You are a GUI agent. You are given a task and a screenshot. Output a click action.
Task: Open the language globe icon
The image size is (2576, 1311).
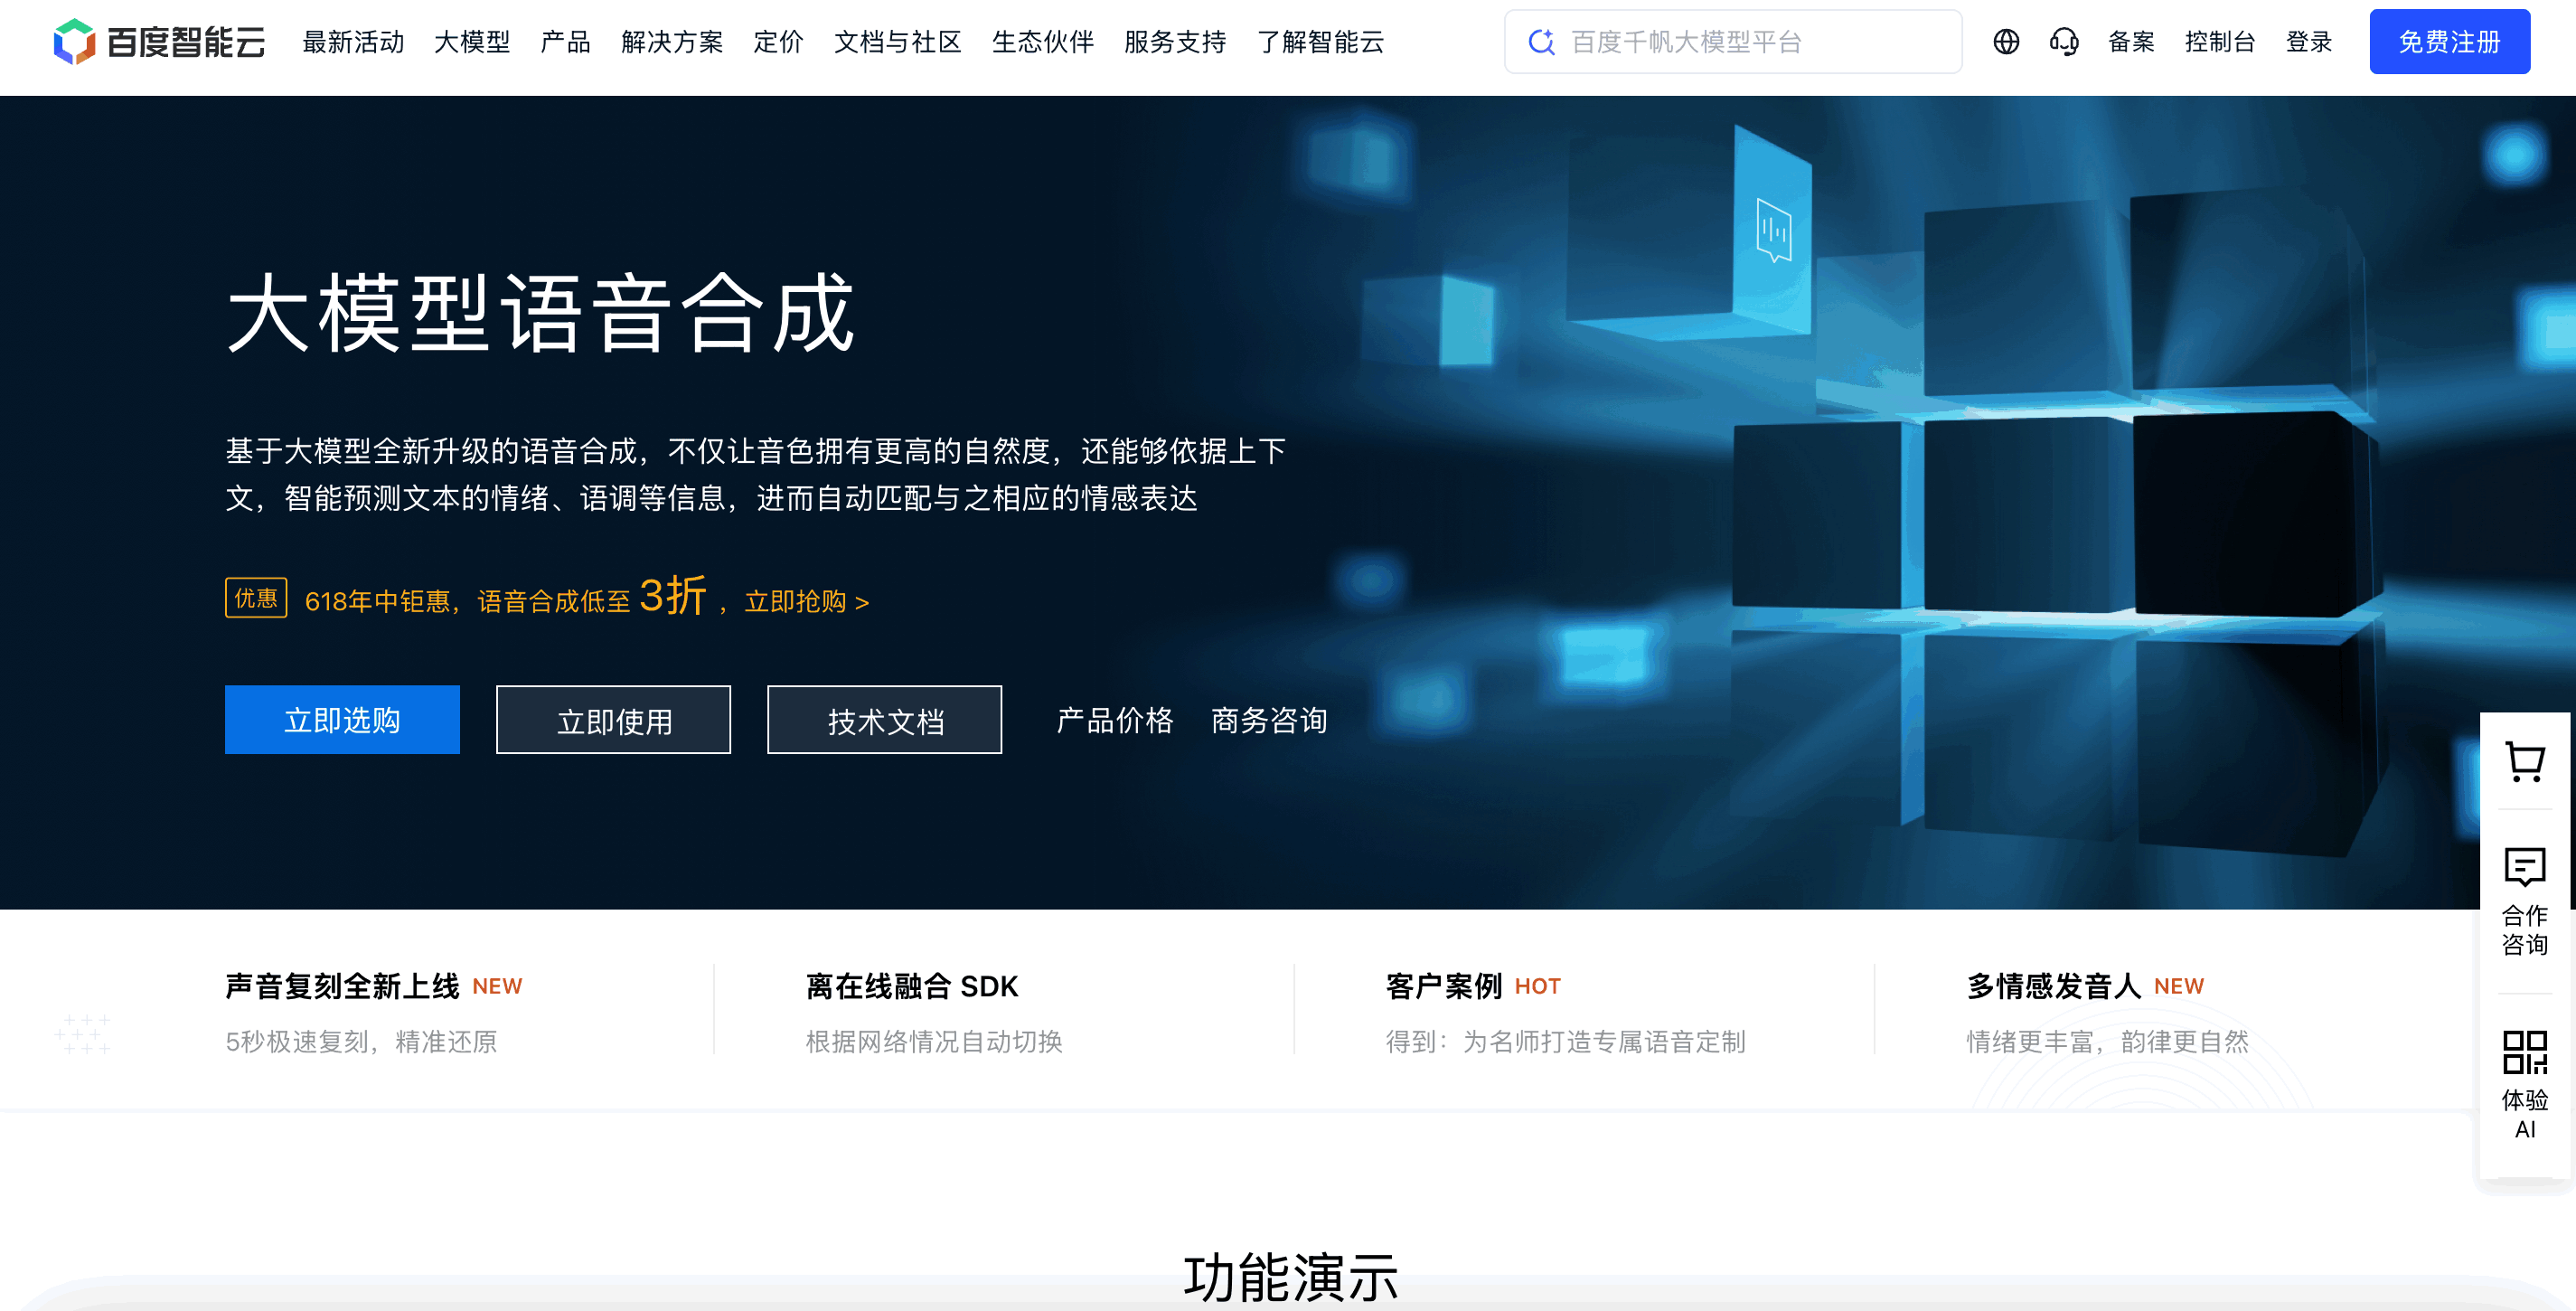[2005, 41]
